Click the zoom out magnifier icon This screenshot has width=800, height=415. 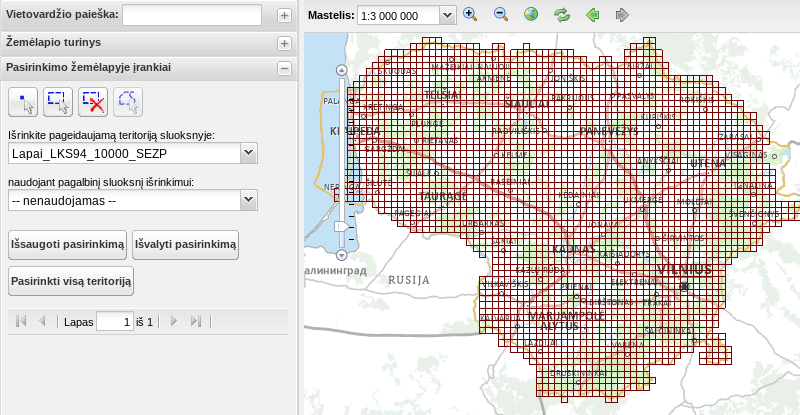(x=501, y=14)
